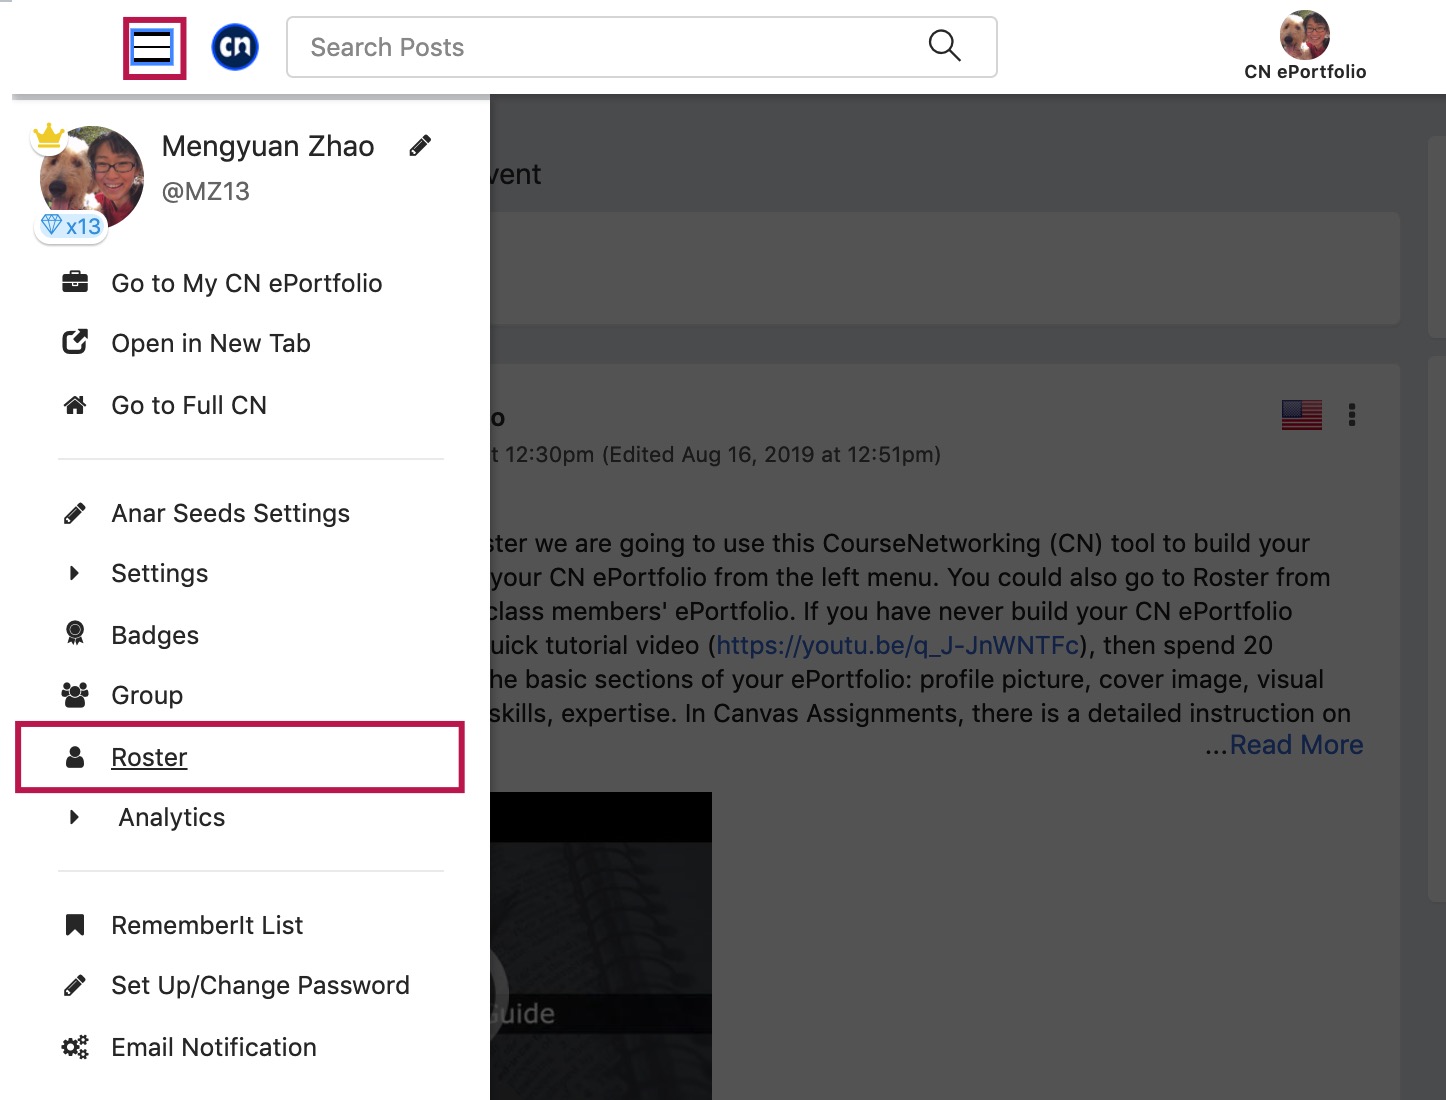Open the three-dot post options menu
The width and height of the screenshot is (1446, 1100).
pyautogui.click(x=1352, y=415)
